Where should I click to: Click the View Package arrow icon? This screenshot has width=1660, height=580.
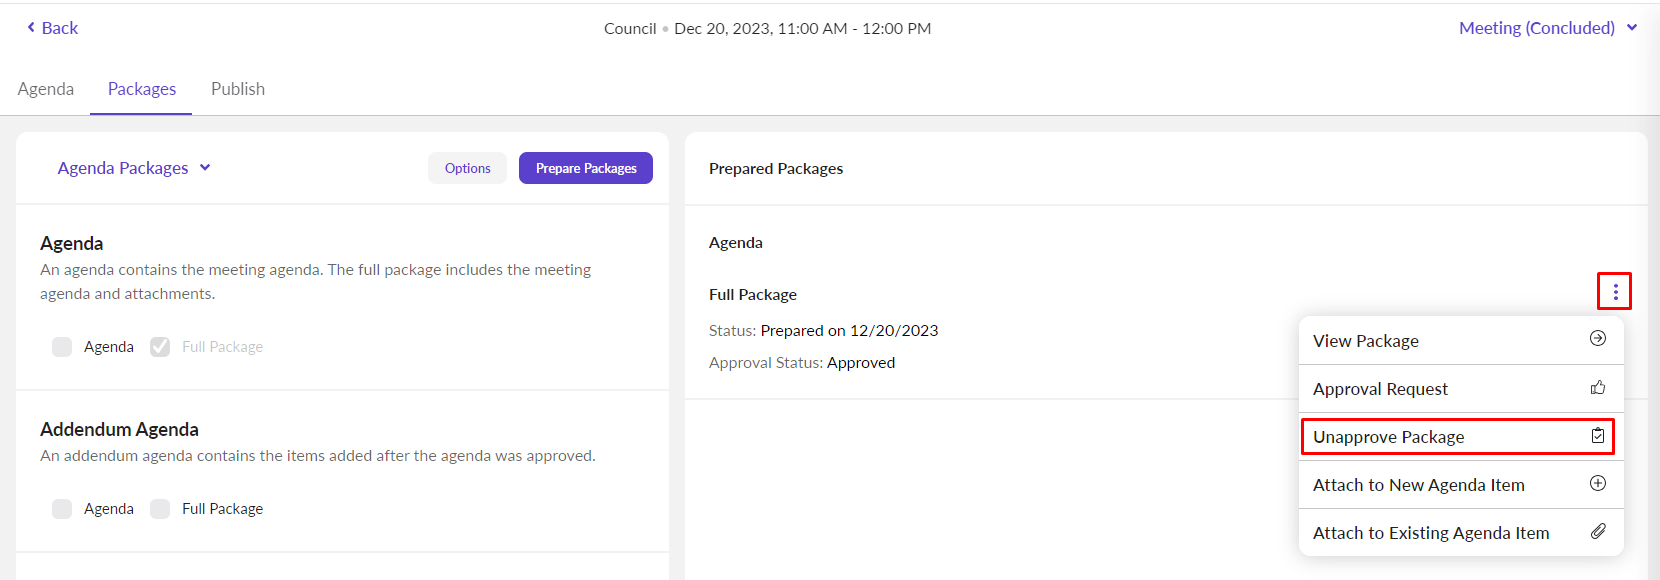pos(1598,339)
